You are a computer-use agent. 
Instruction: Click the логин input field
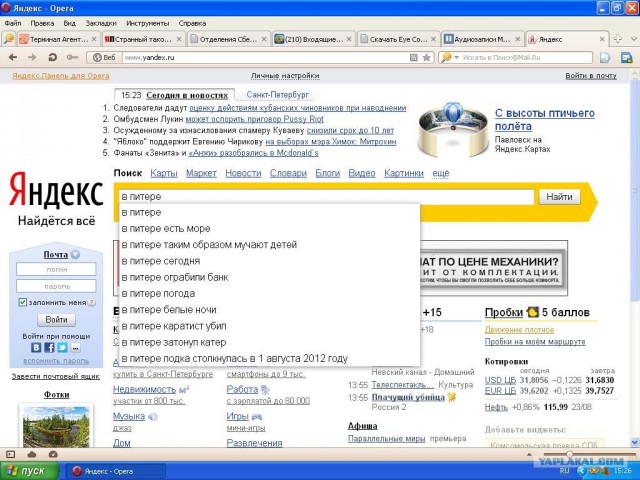point(56,269)
